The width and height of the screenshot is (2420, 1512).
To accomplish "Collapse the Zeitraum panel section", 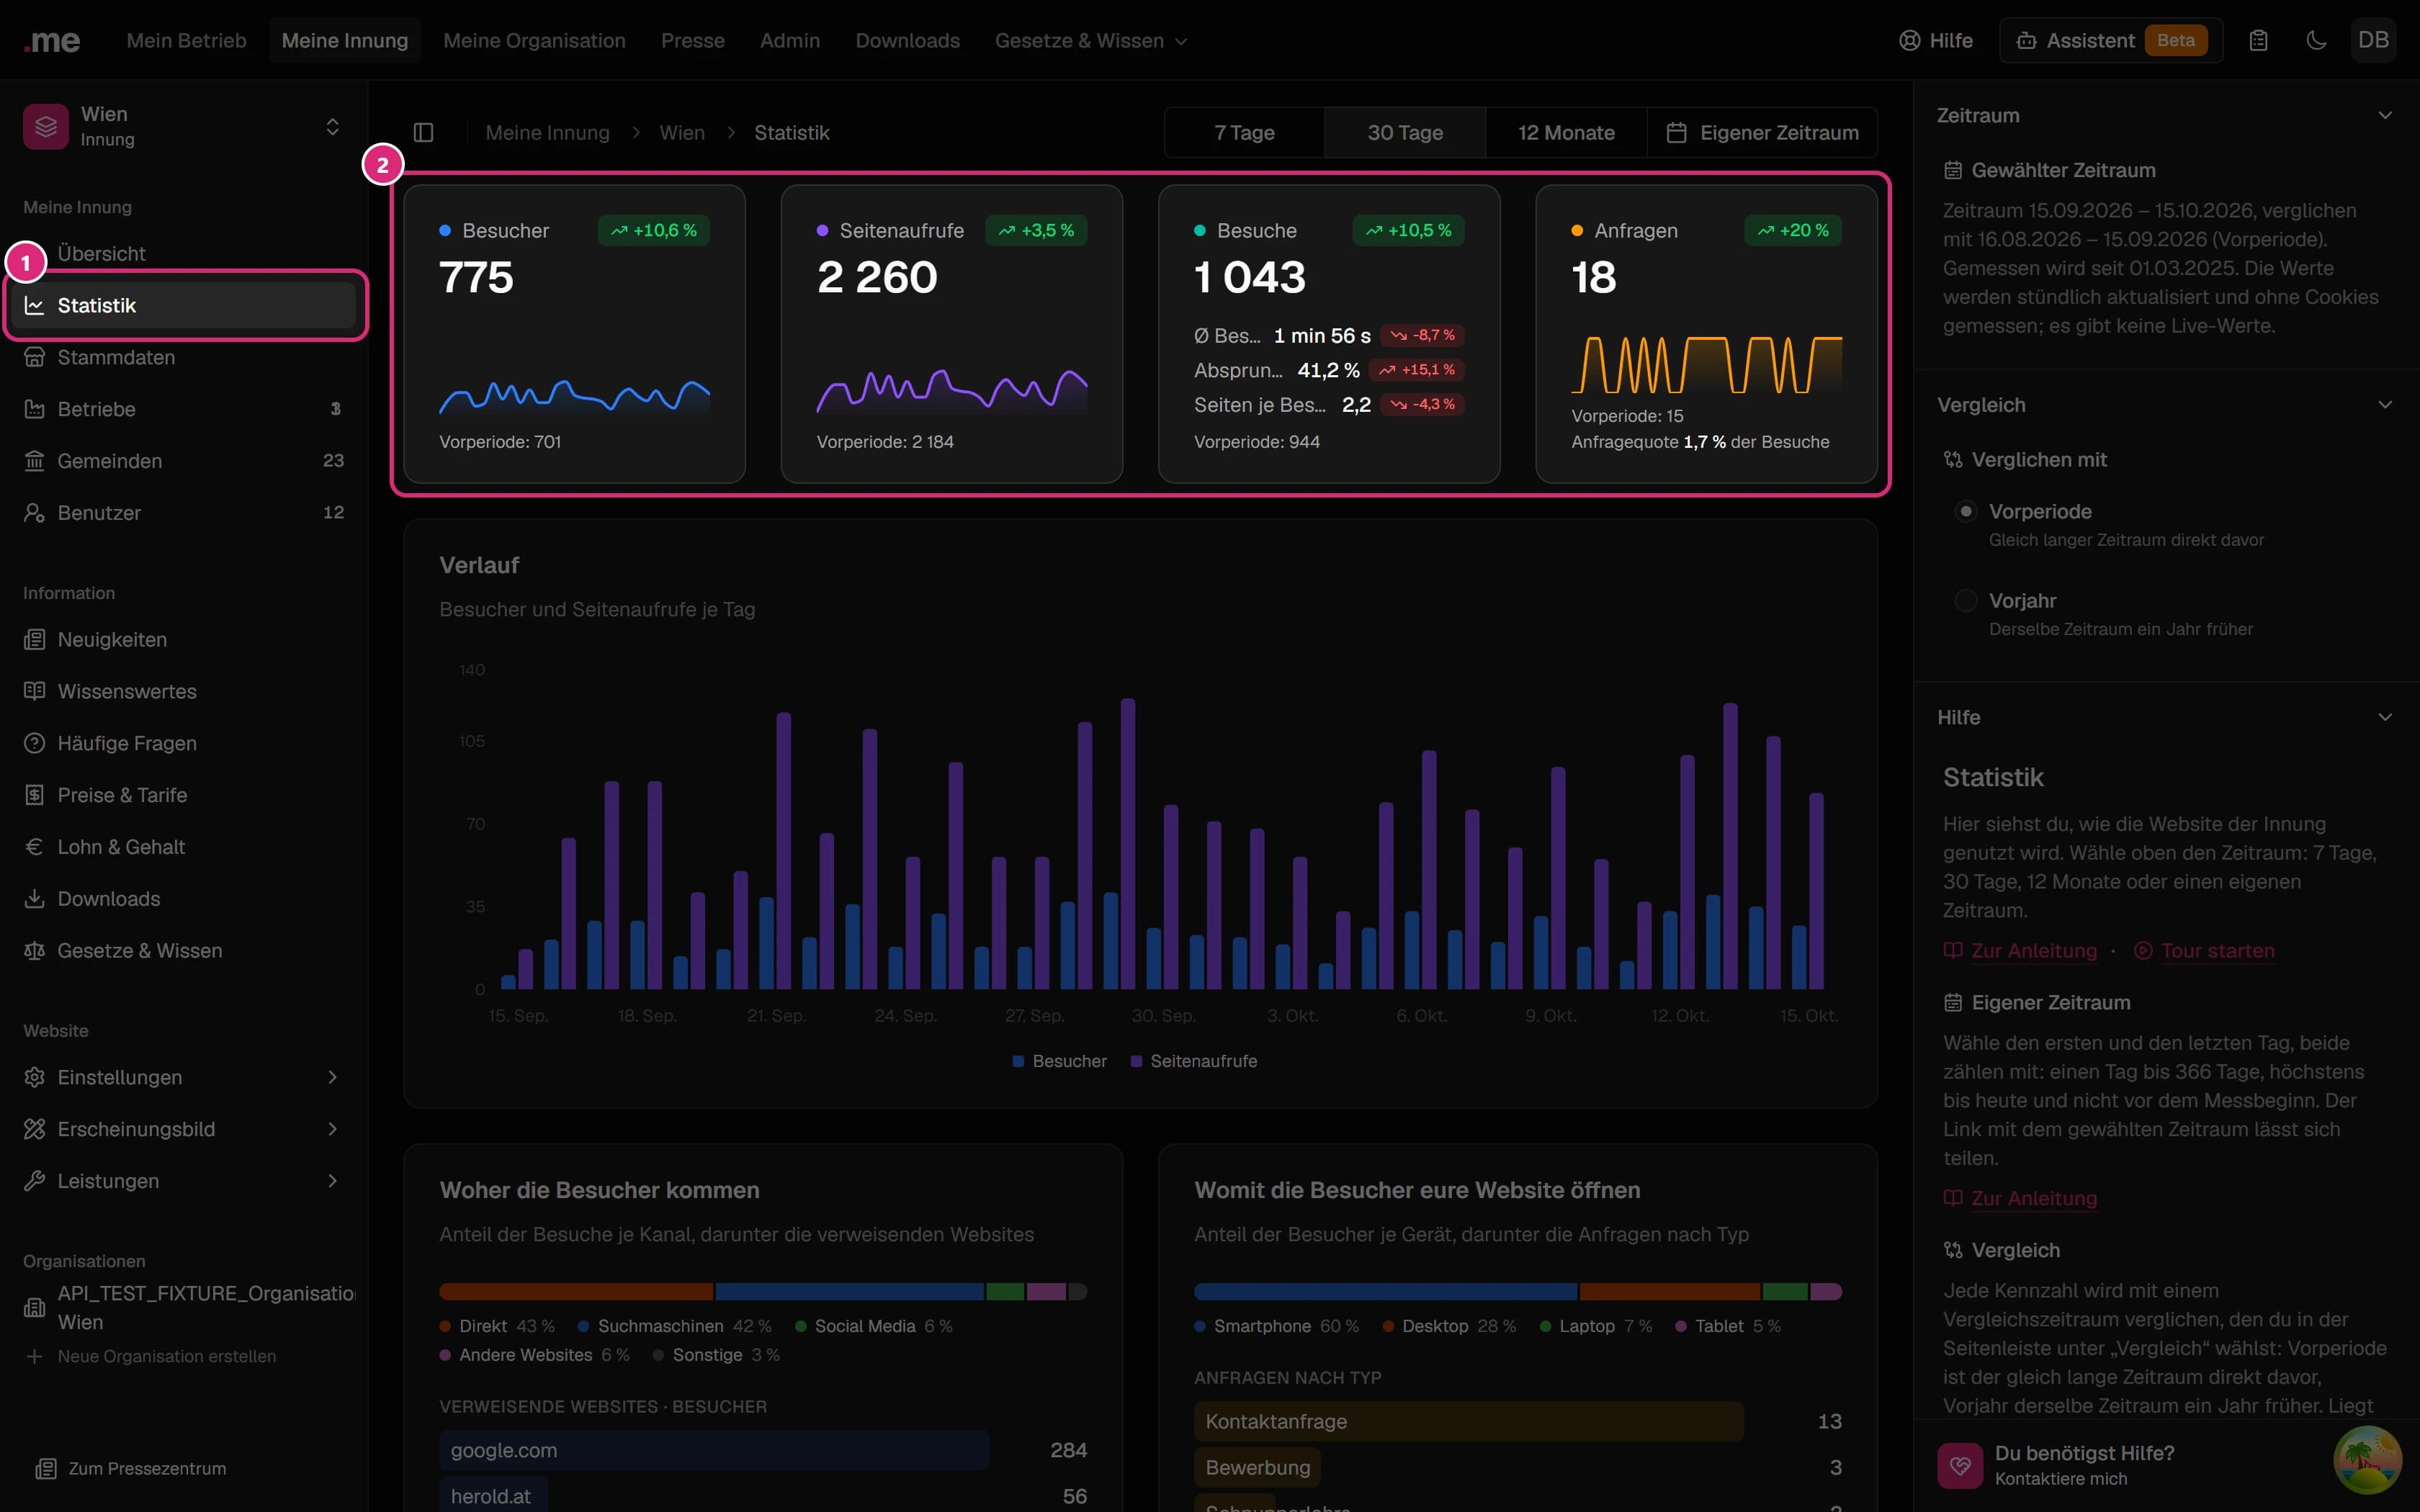I will tap(2385, 115).
